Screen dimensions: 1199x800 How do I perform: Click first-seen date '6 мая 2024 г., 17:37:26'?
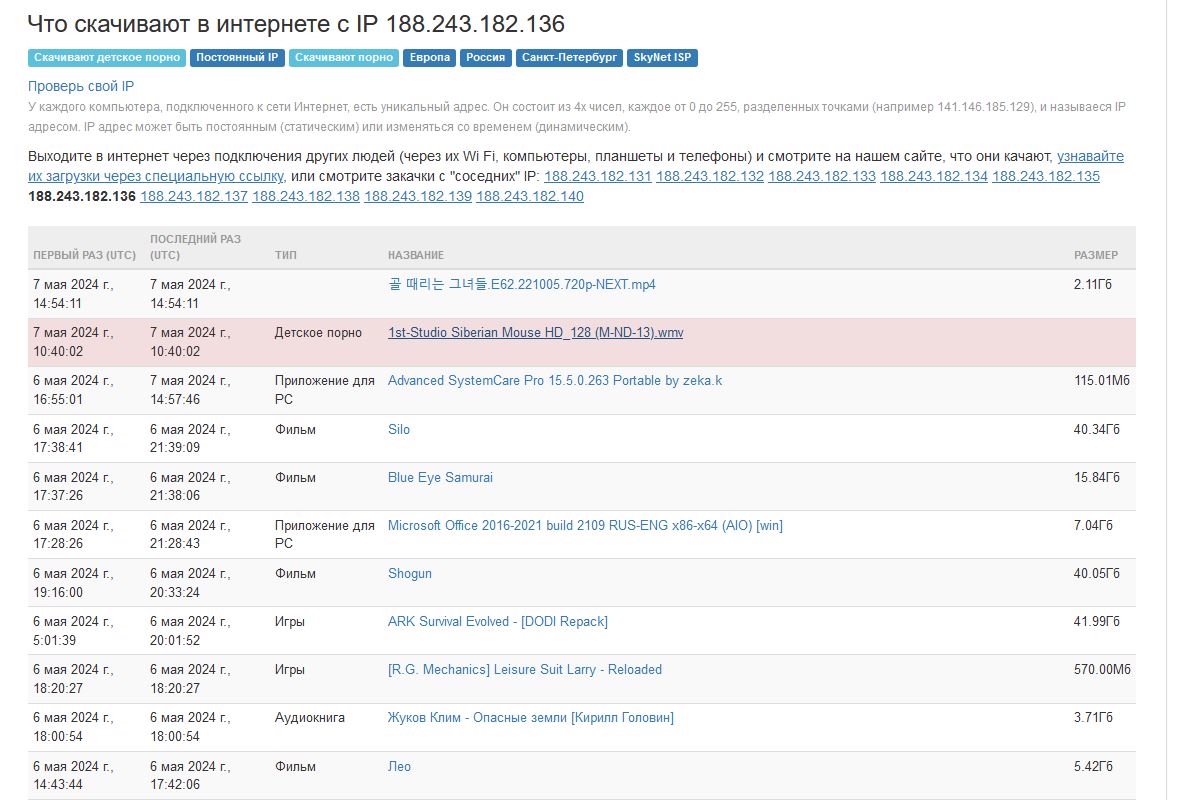73,486
